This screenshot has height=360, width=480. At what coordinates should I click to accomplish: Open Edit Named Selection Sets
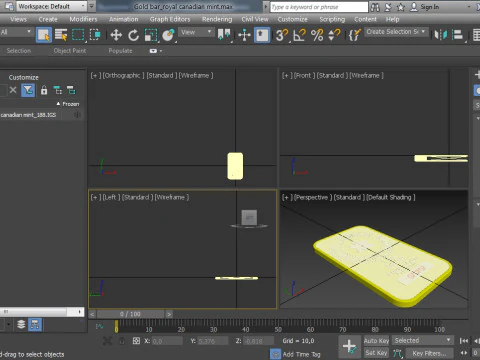coord(355,35)
